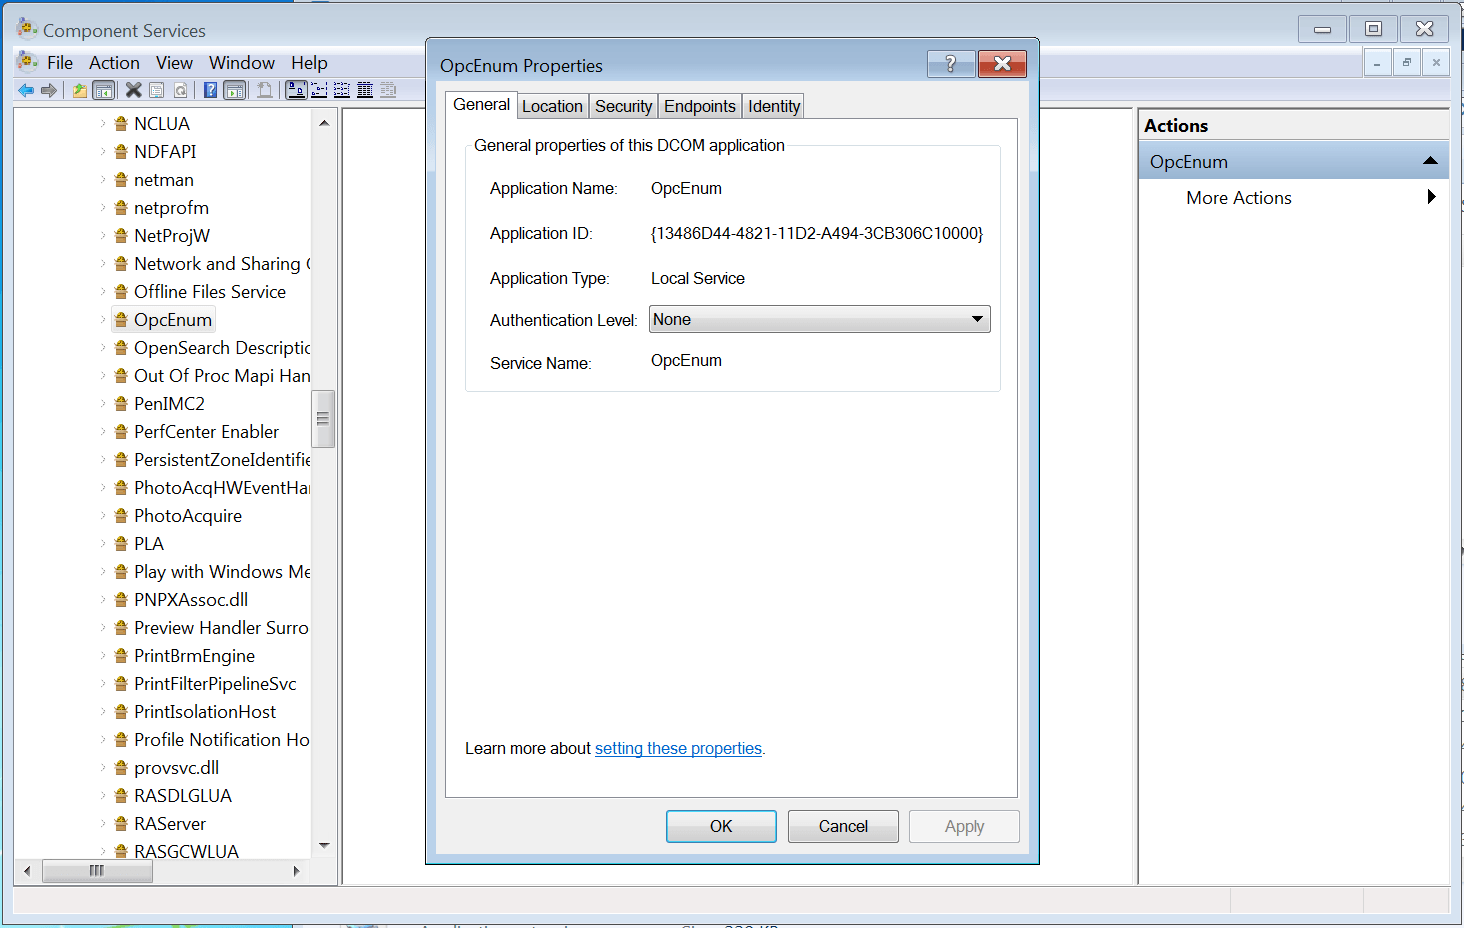Select PhotoAcquire in the tree list
The height and width of the screenshot is (928, 1464).
[188, 516]
